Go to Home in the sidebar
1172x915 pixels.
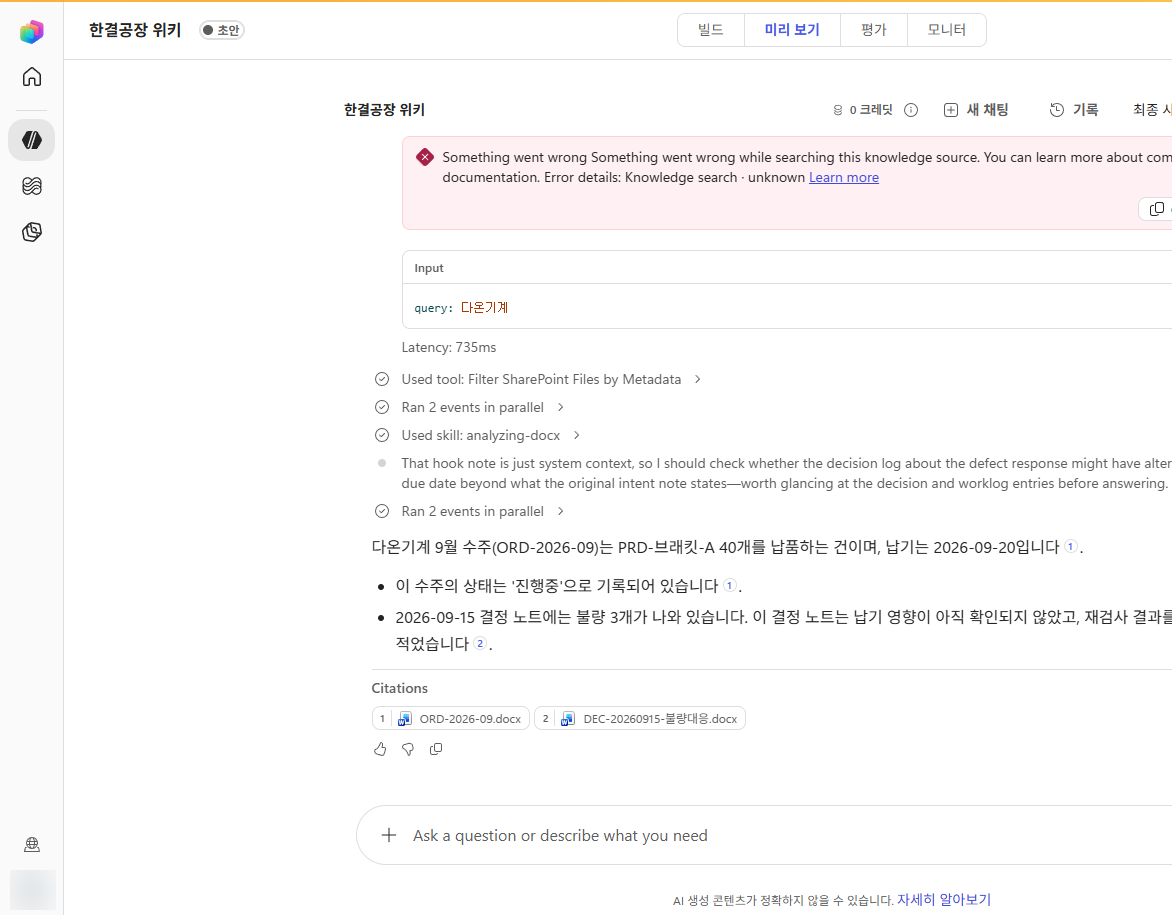pyautogui.click(x=31, y=77)
